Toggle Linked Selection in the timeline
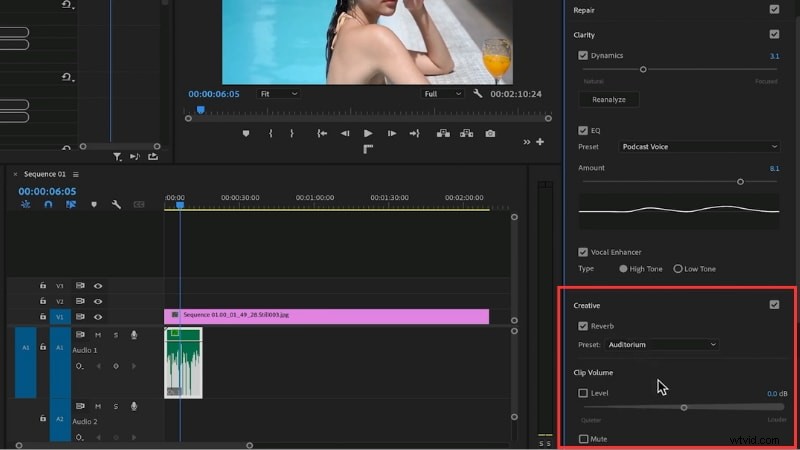The width and height of the screenshot is (800, 450). (71, 205)
